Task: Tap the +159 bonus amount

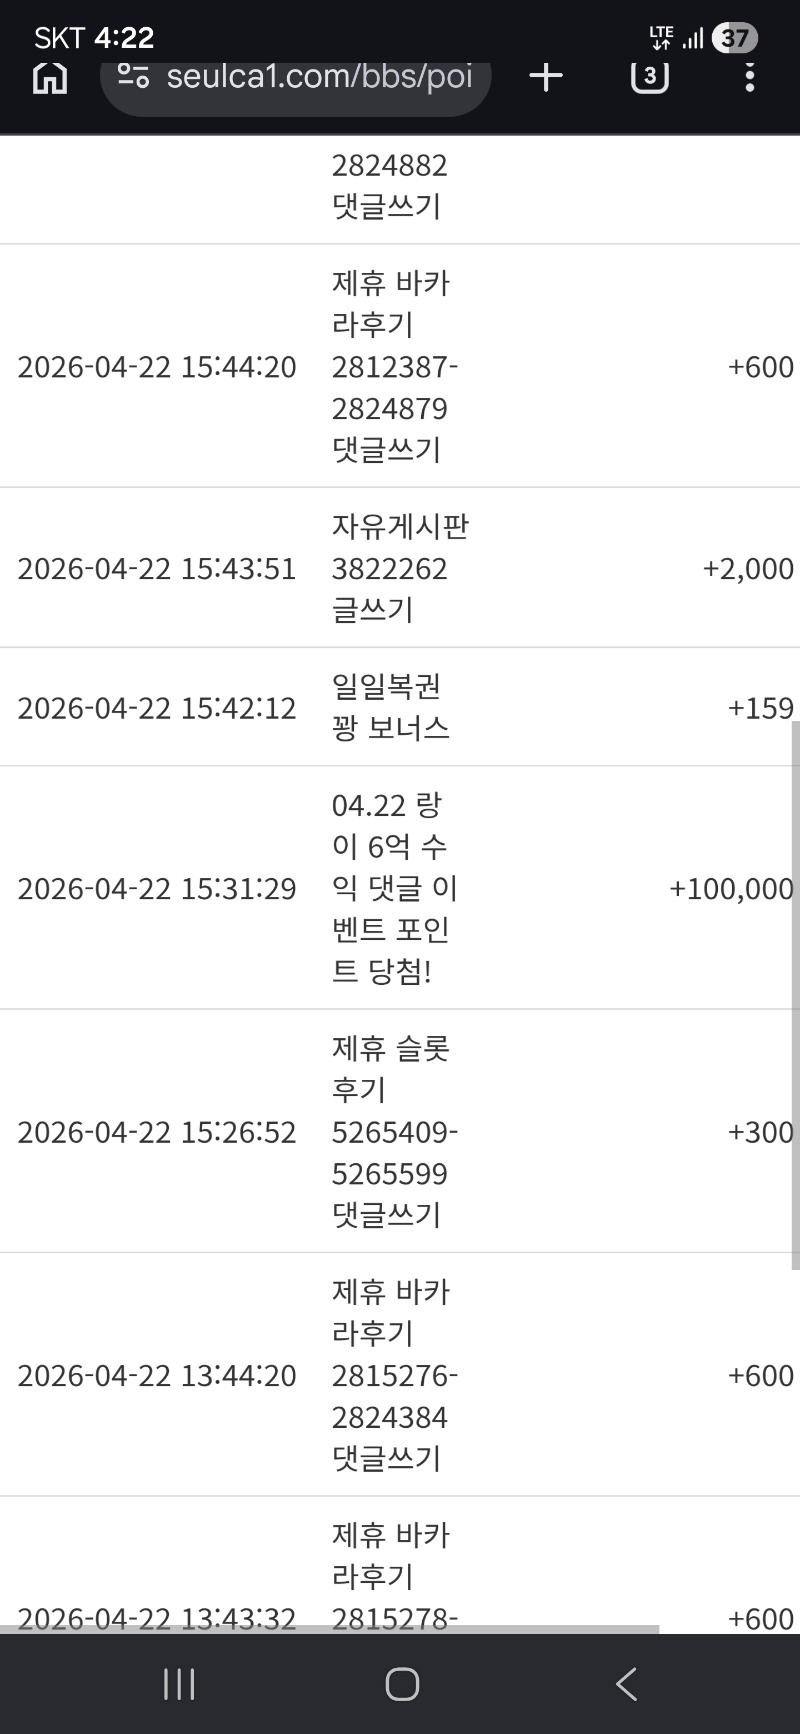Action: click(760, 708)
